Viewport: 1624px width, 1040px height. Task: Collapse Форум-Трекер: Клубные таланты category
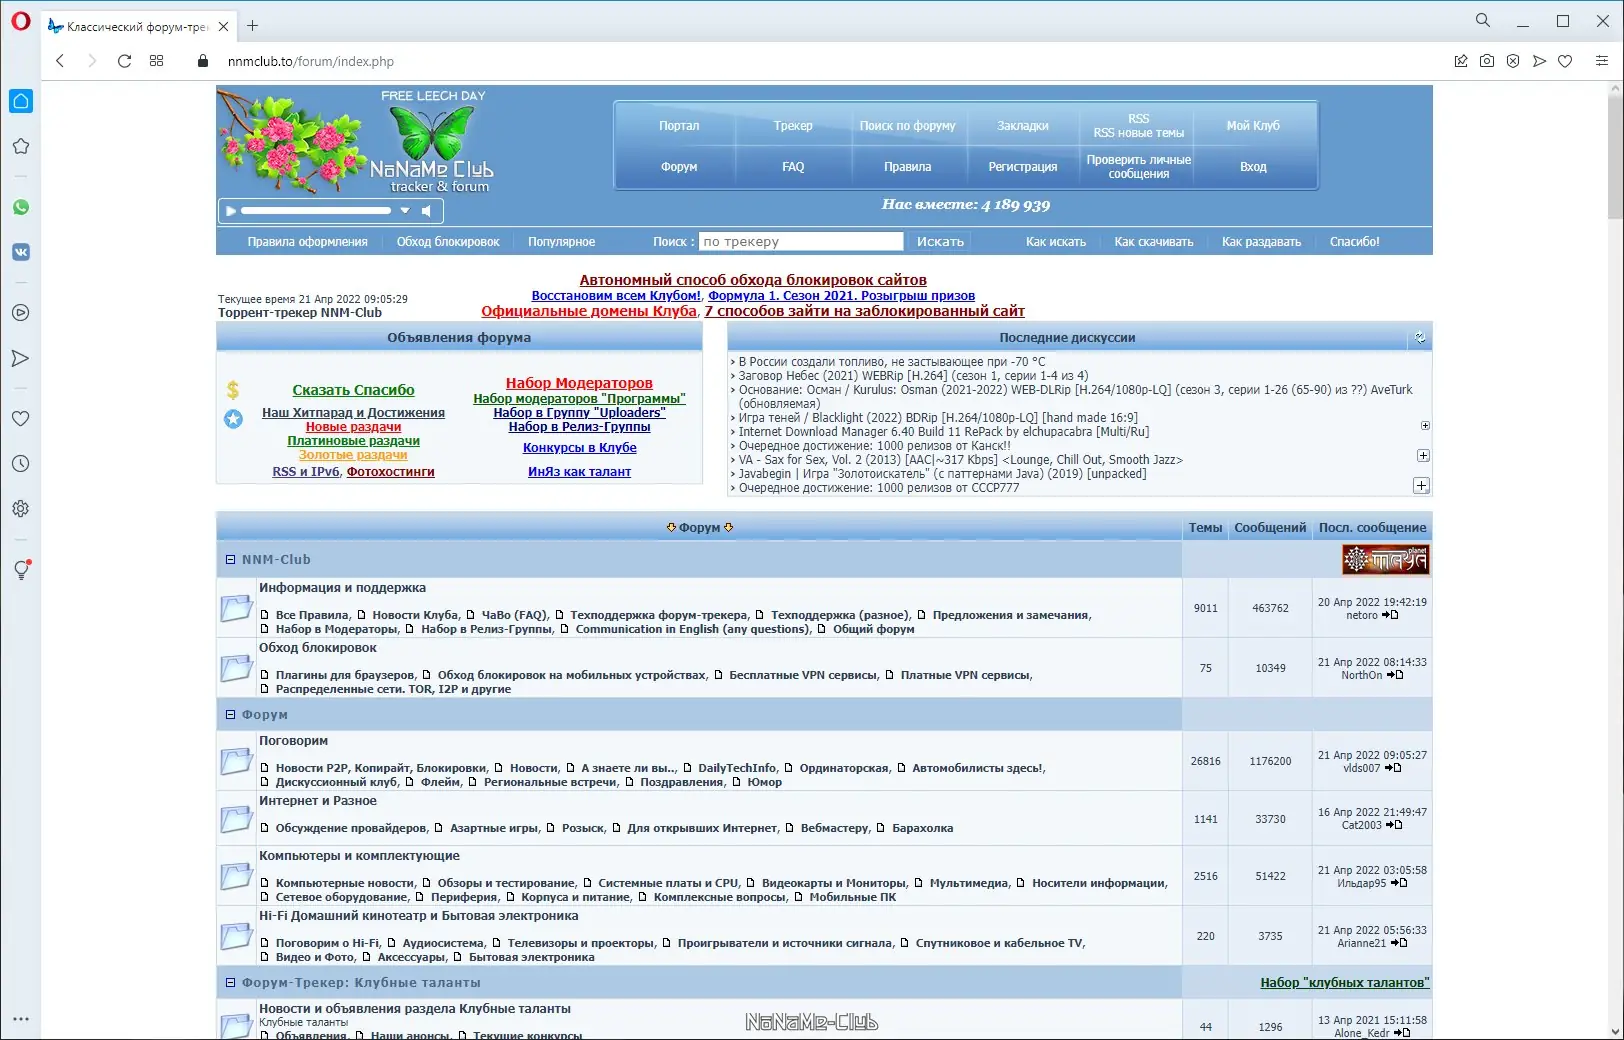pos(230,983)
